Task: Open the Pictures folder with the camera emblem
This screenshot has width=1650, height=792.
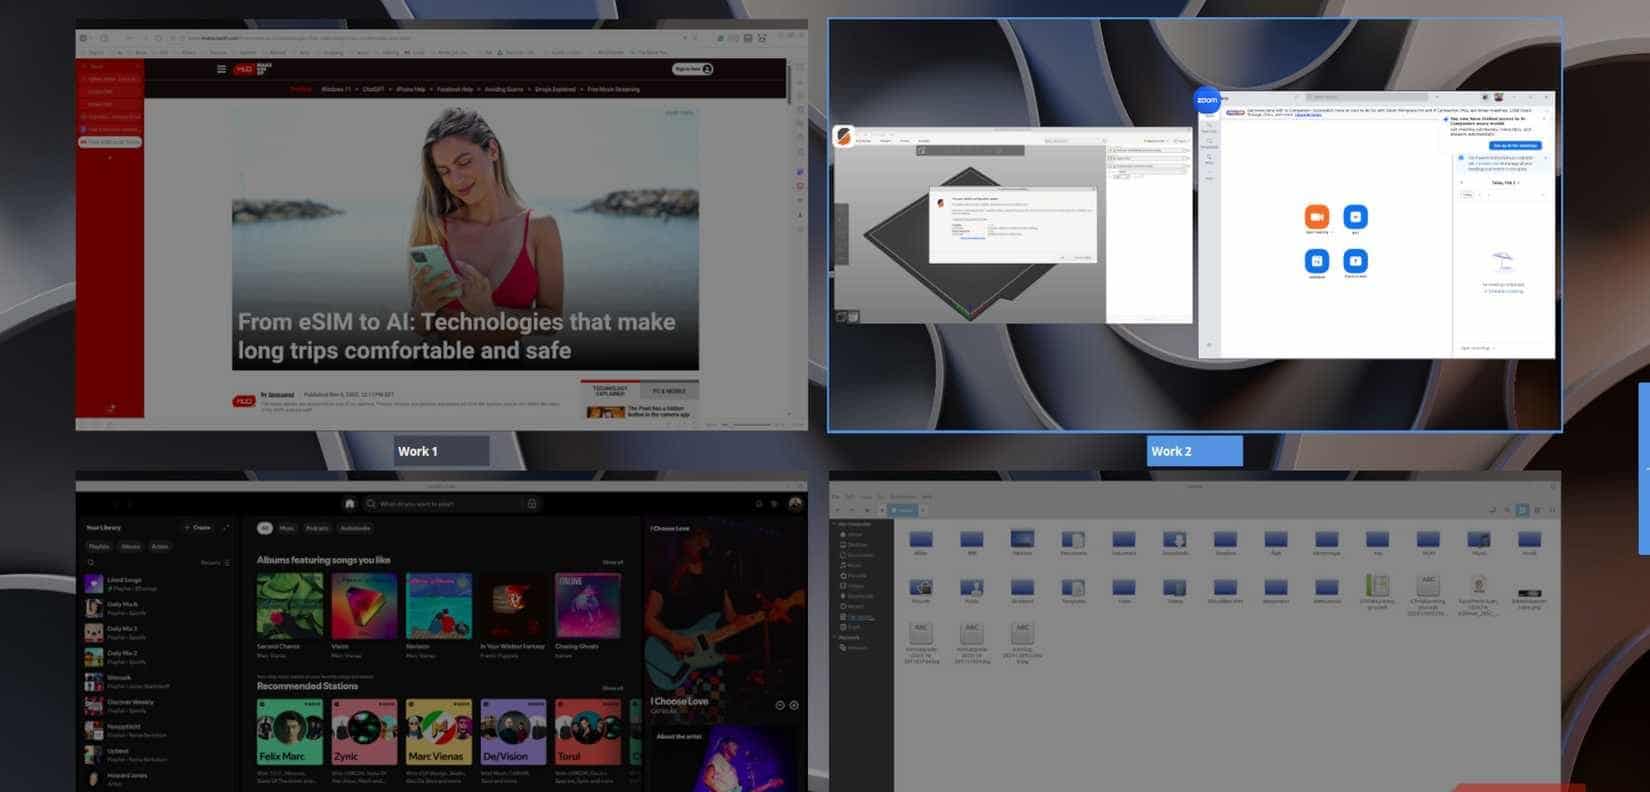Action: tap(921, 590)
